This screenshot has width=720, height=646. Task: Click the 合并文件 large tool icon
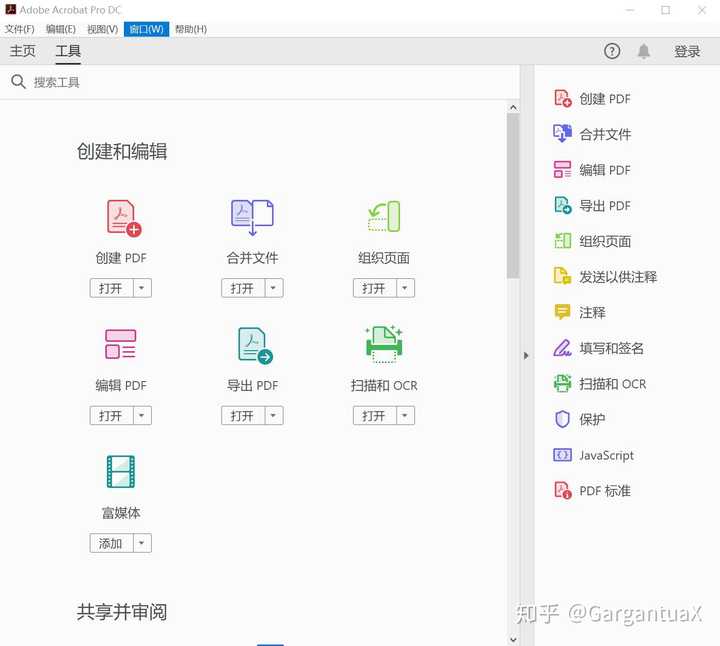[252, 217]
